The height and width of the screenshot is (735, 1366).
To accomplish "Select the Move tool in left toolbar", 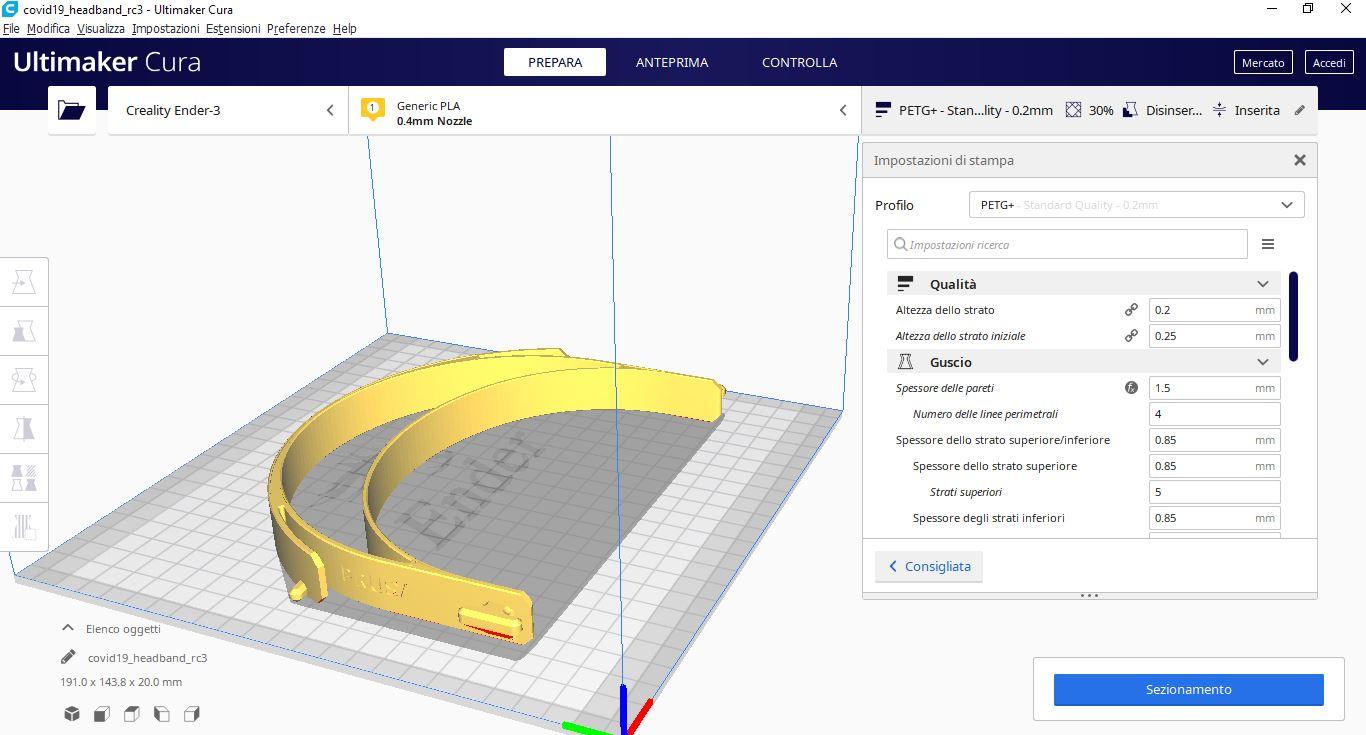I will (24, 283).
